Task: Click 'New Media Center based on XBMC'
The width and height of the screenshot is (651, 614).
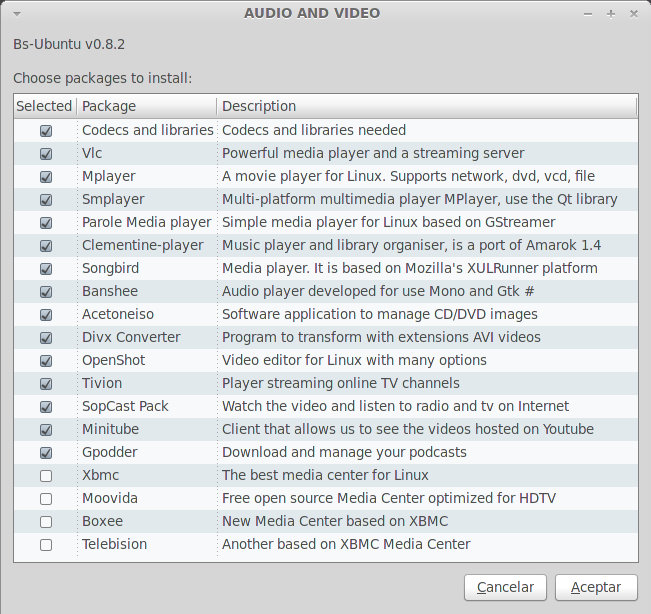Action: point(335,521)
